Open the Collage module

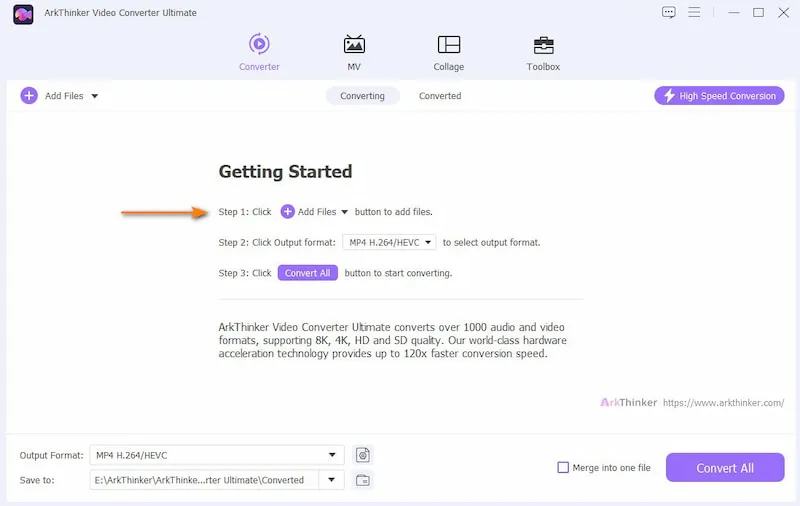(x=448, y=52)
